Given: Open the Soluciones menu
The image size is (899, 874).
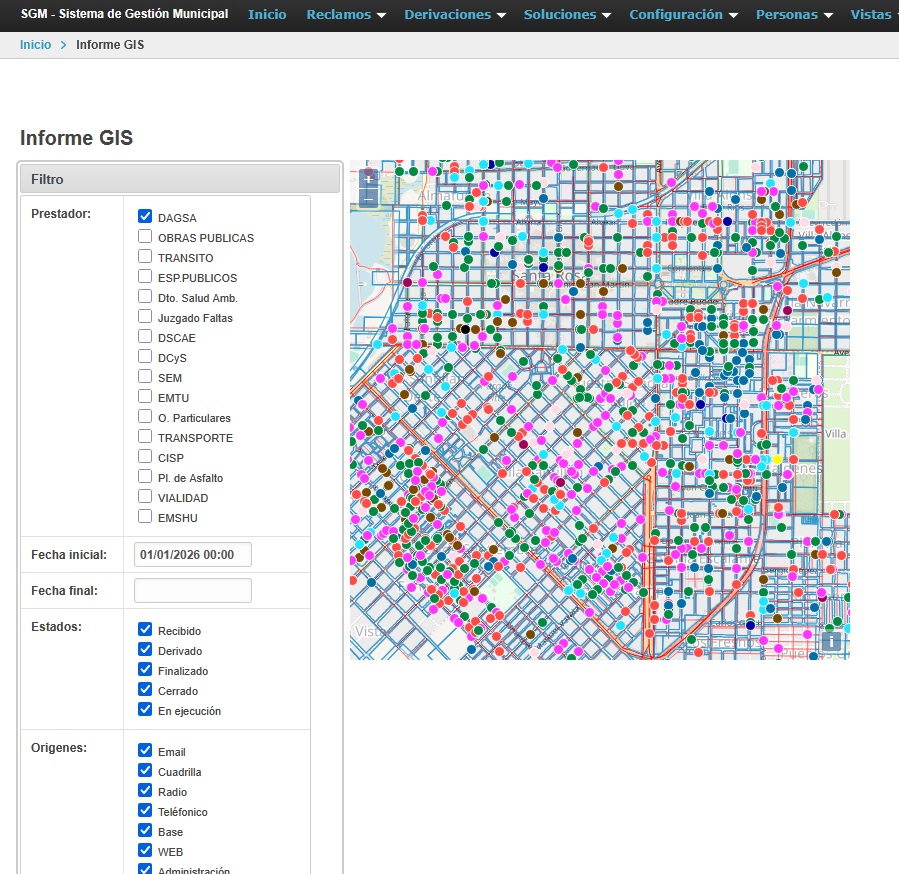Looking at the screenshot, I should pos(567,15).
